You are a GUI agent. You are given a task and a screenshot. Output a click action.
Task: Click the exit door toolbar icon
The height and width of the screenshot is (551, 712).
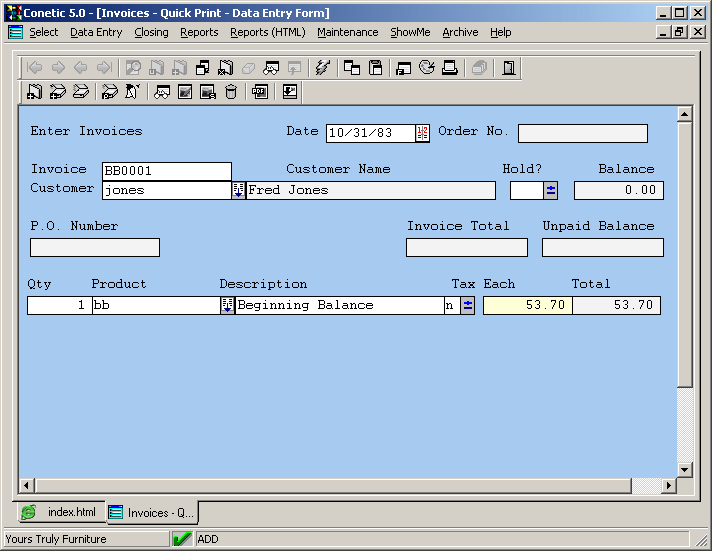coord(509,68)
